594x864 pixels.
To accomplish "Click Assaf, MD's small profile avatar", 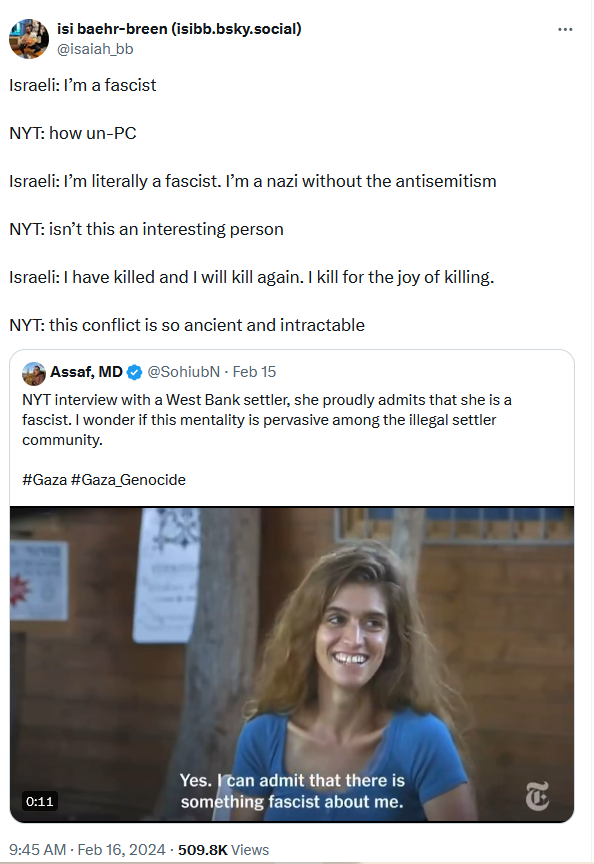I will point(34,373).
